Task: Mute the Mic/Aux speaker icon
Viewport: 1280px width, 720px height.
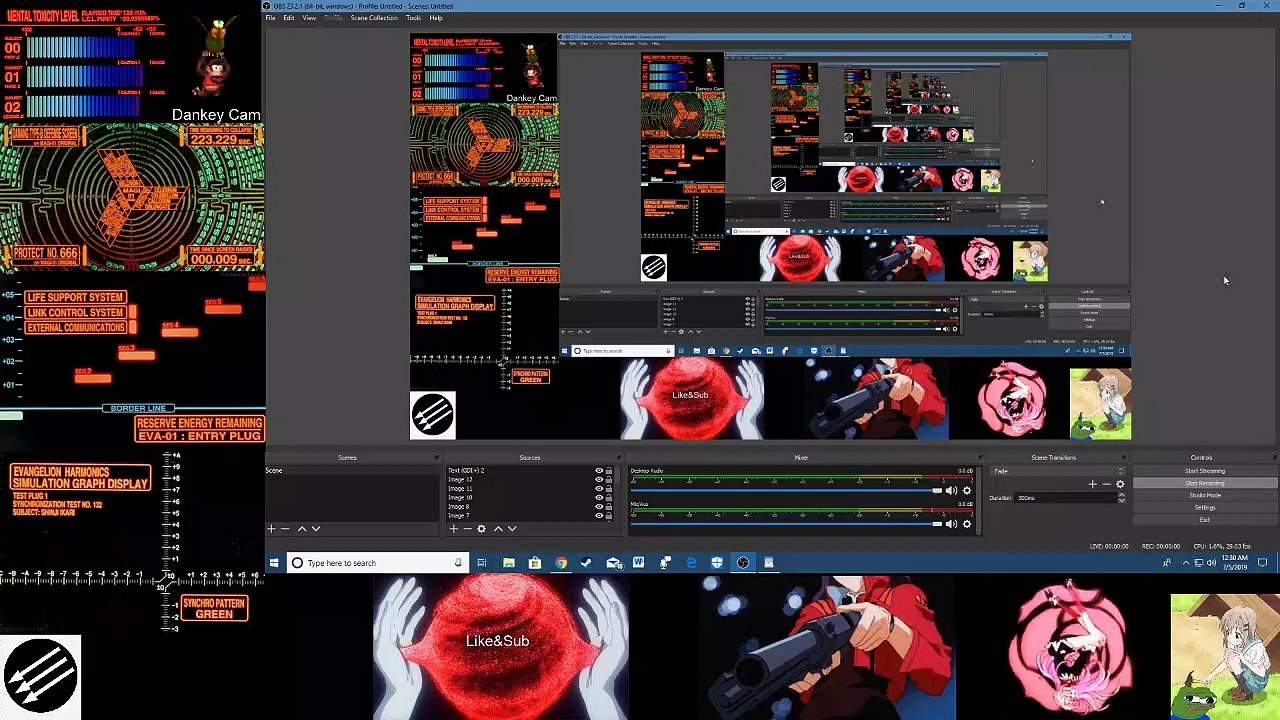Action: point(951,524)
